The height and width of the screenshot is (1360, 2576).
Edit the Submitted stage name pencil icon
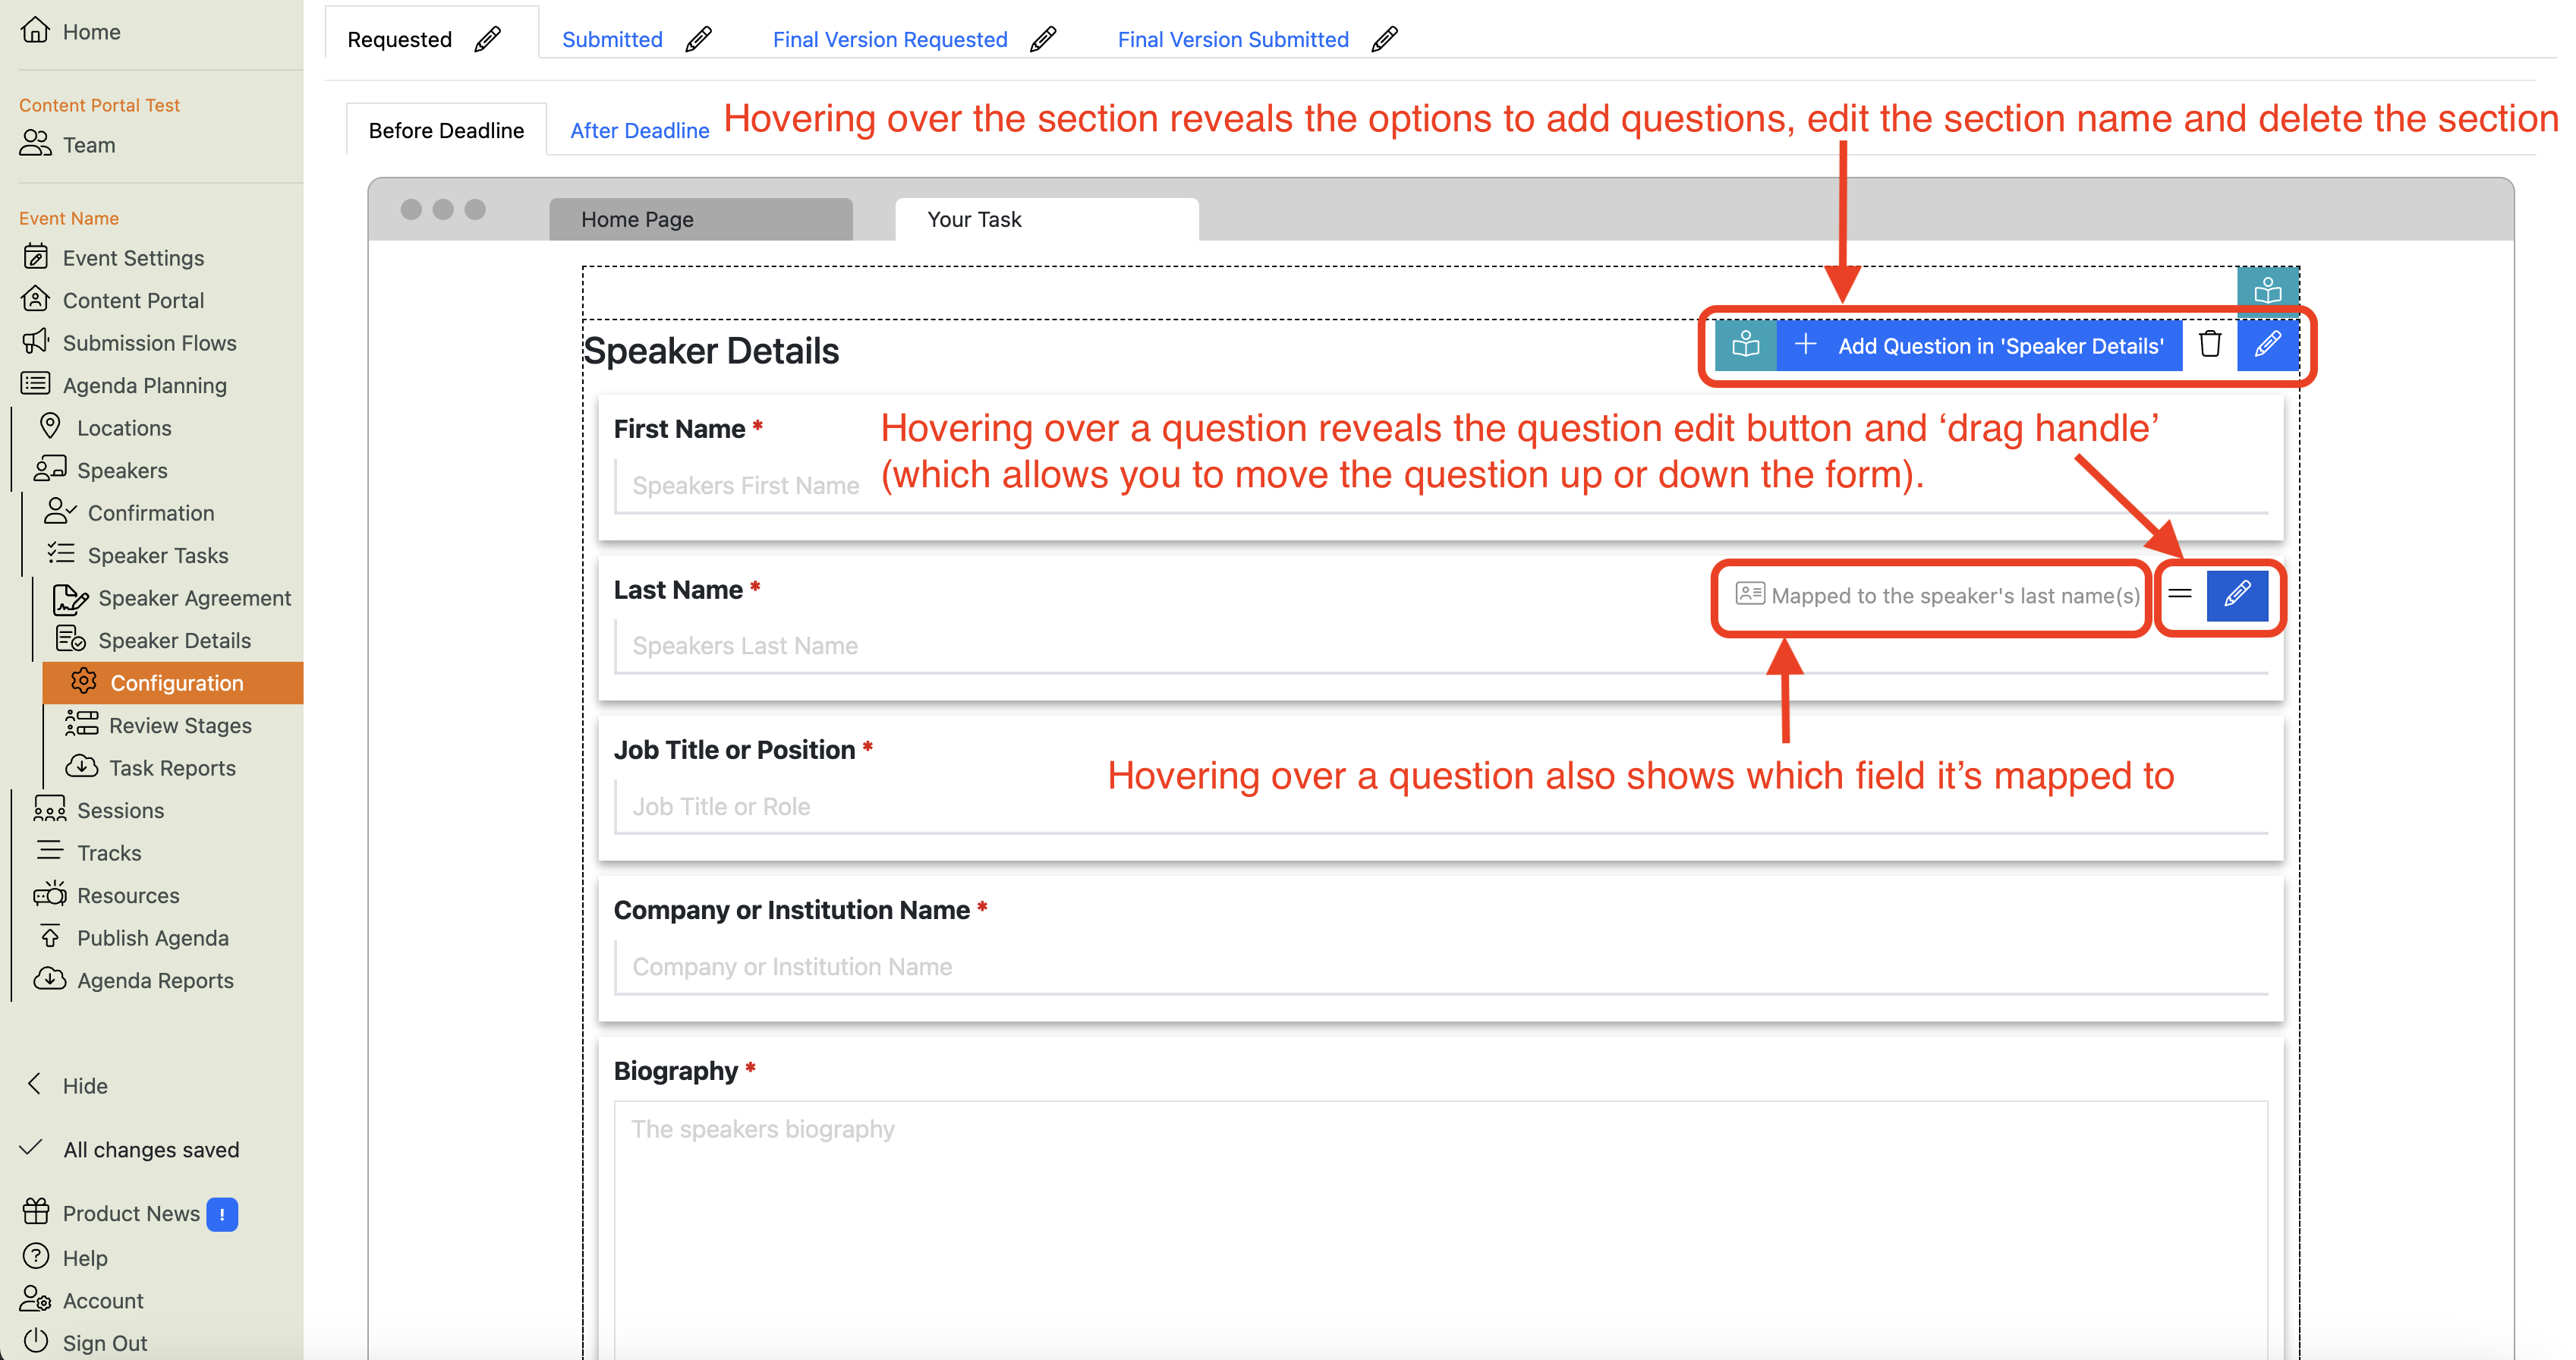[698, 39]
